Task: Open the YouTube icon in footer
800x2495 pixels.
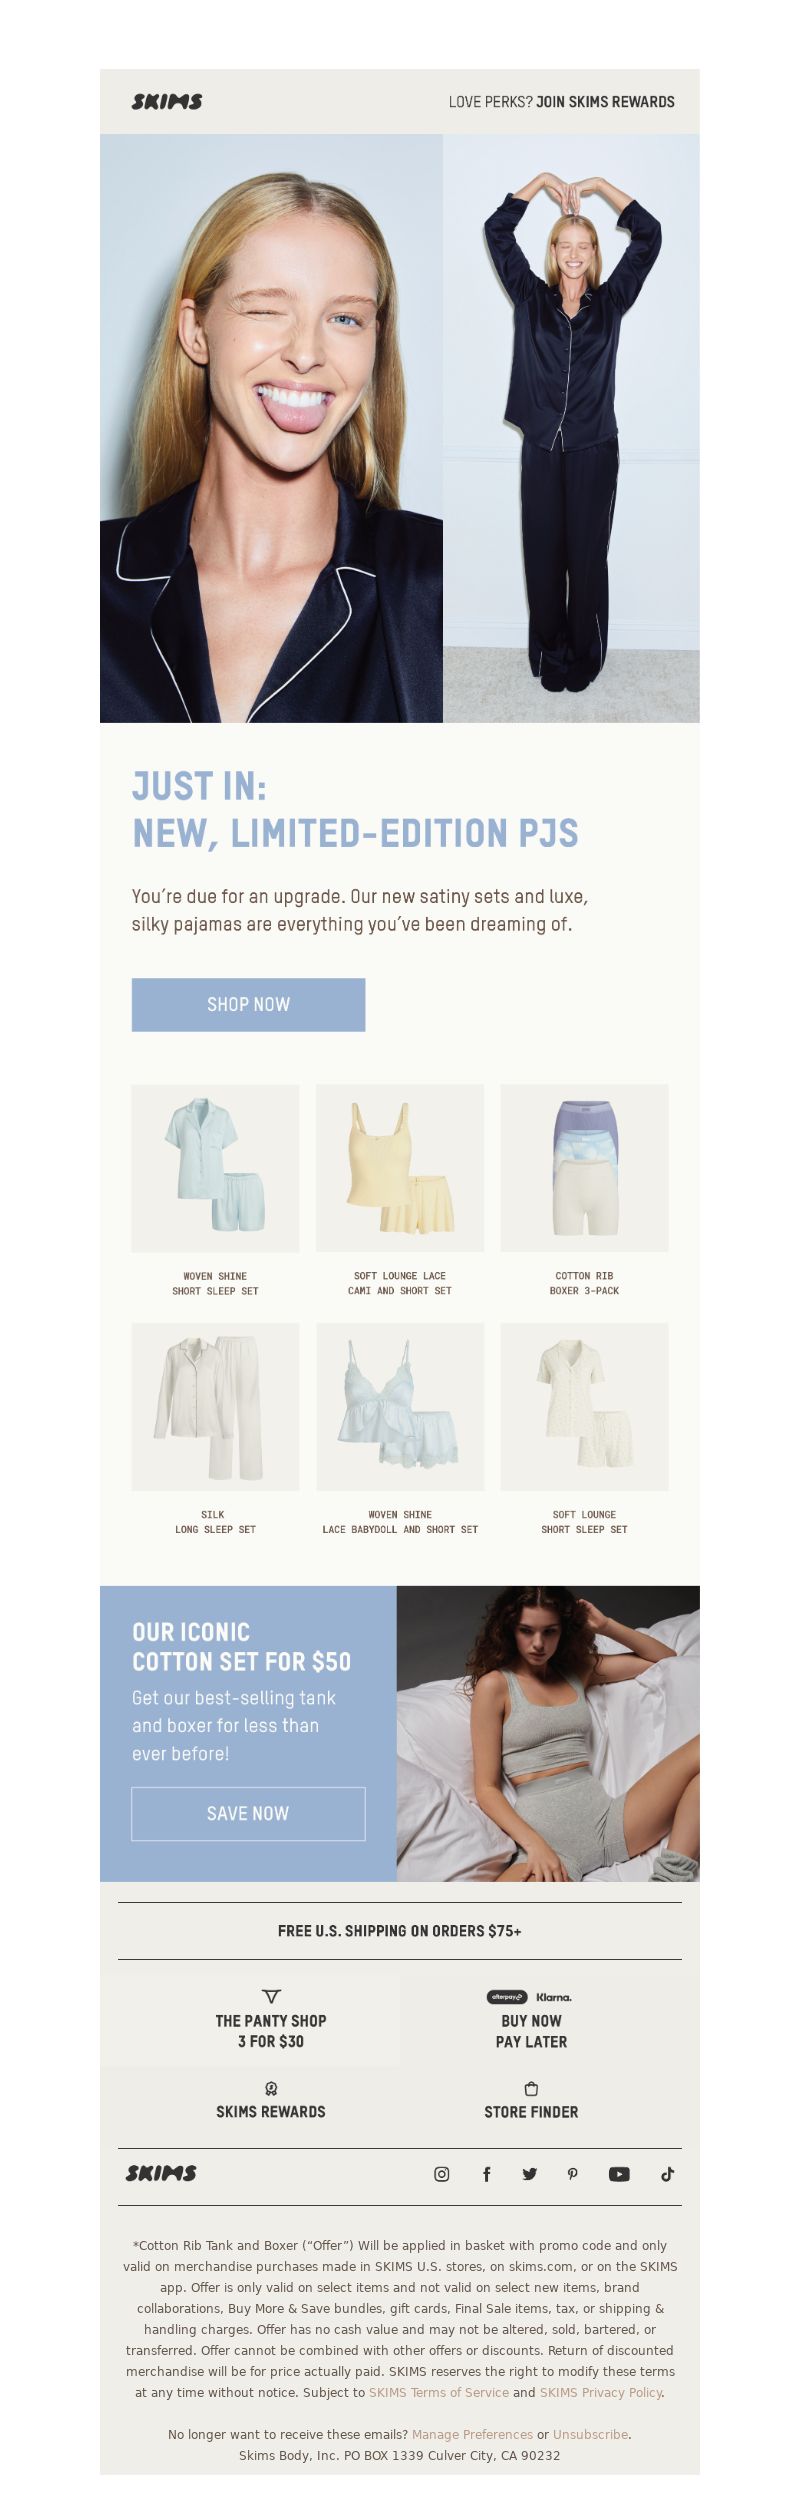Action: tap(619, 2174)
